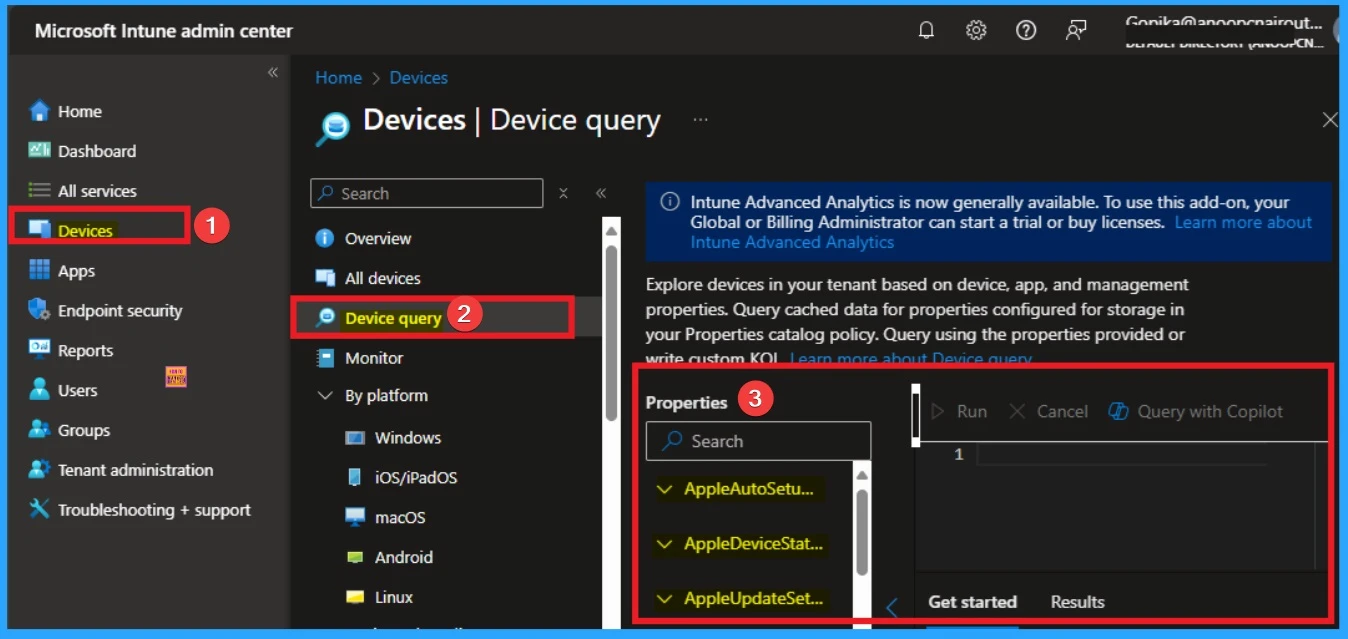The image size is (1348, 639).
Task: Select the macOS platform
Action: 398,517
